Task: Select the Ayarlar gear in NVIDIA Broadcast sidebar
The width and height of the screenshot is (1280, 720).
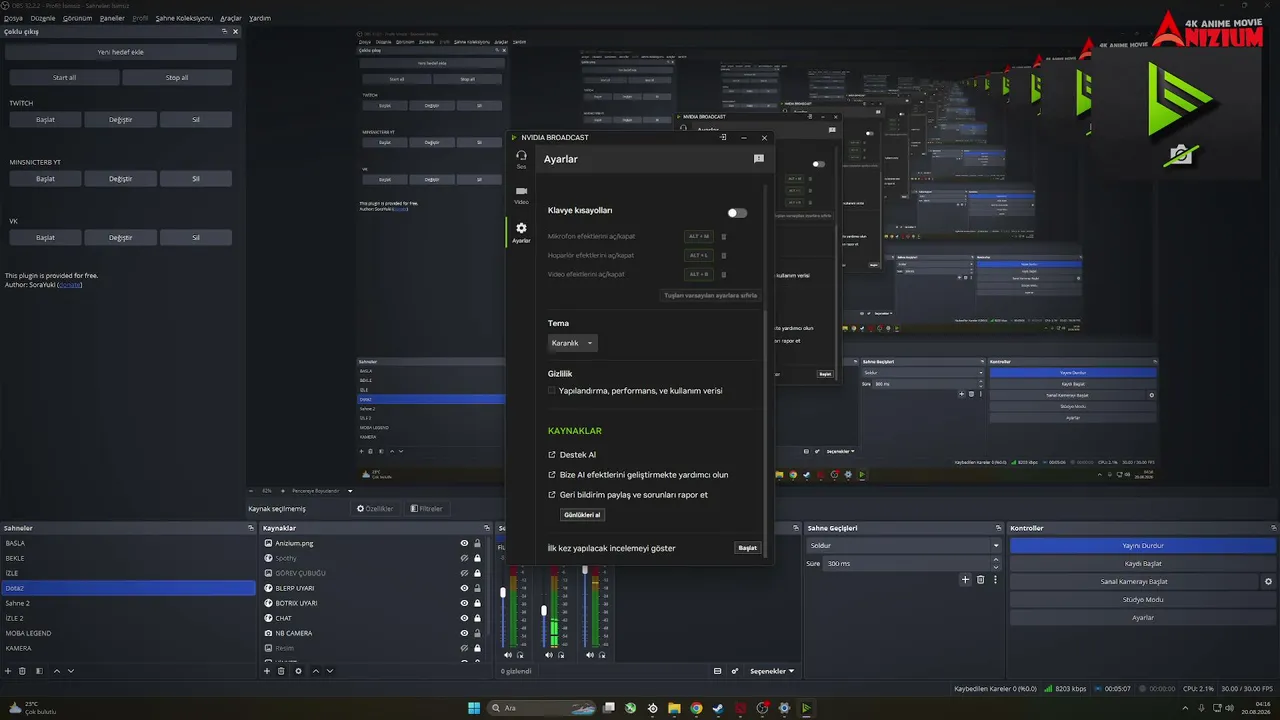Action: pyautogui.click(x=521, y=232)
